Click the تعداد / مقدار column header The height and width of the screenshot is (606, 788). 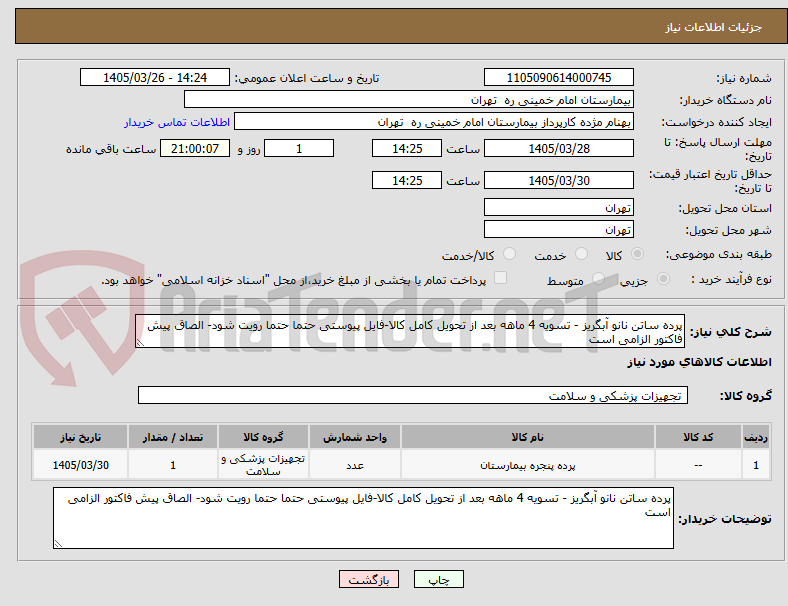[x=173, y=437]
